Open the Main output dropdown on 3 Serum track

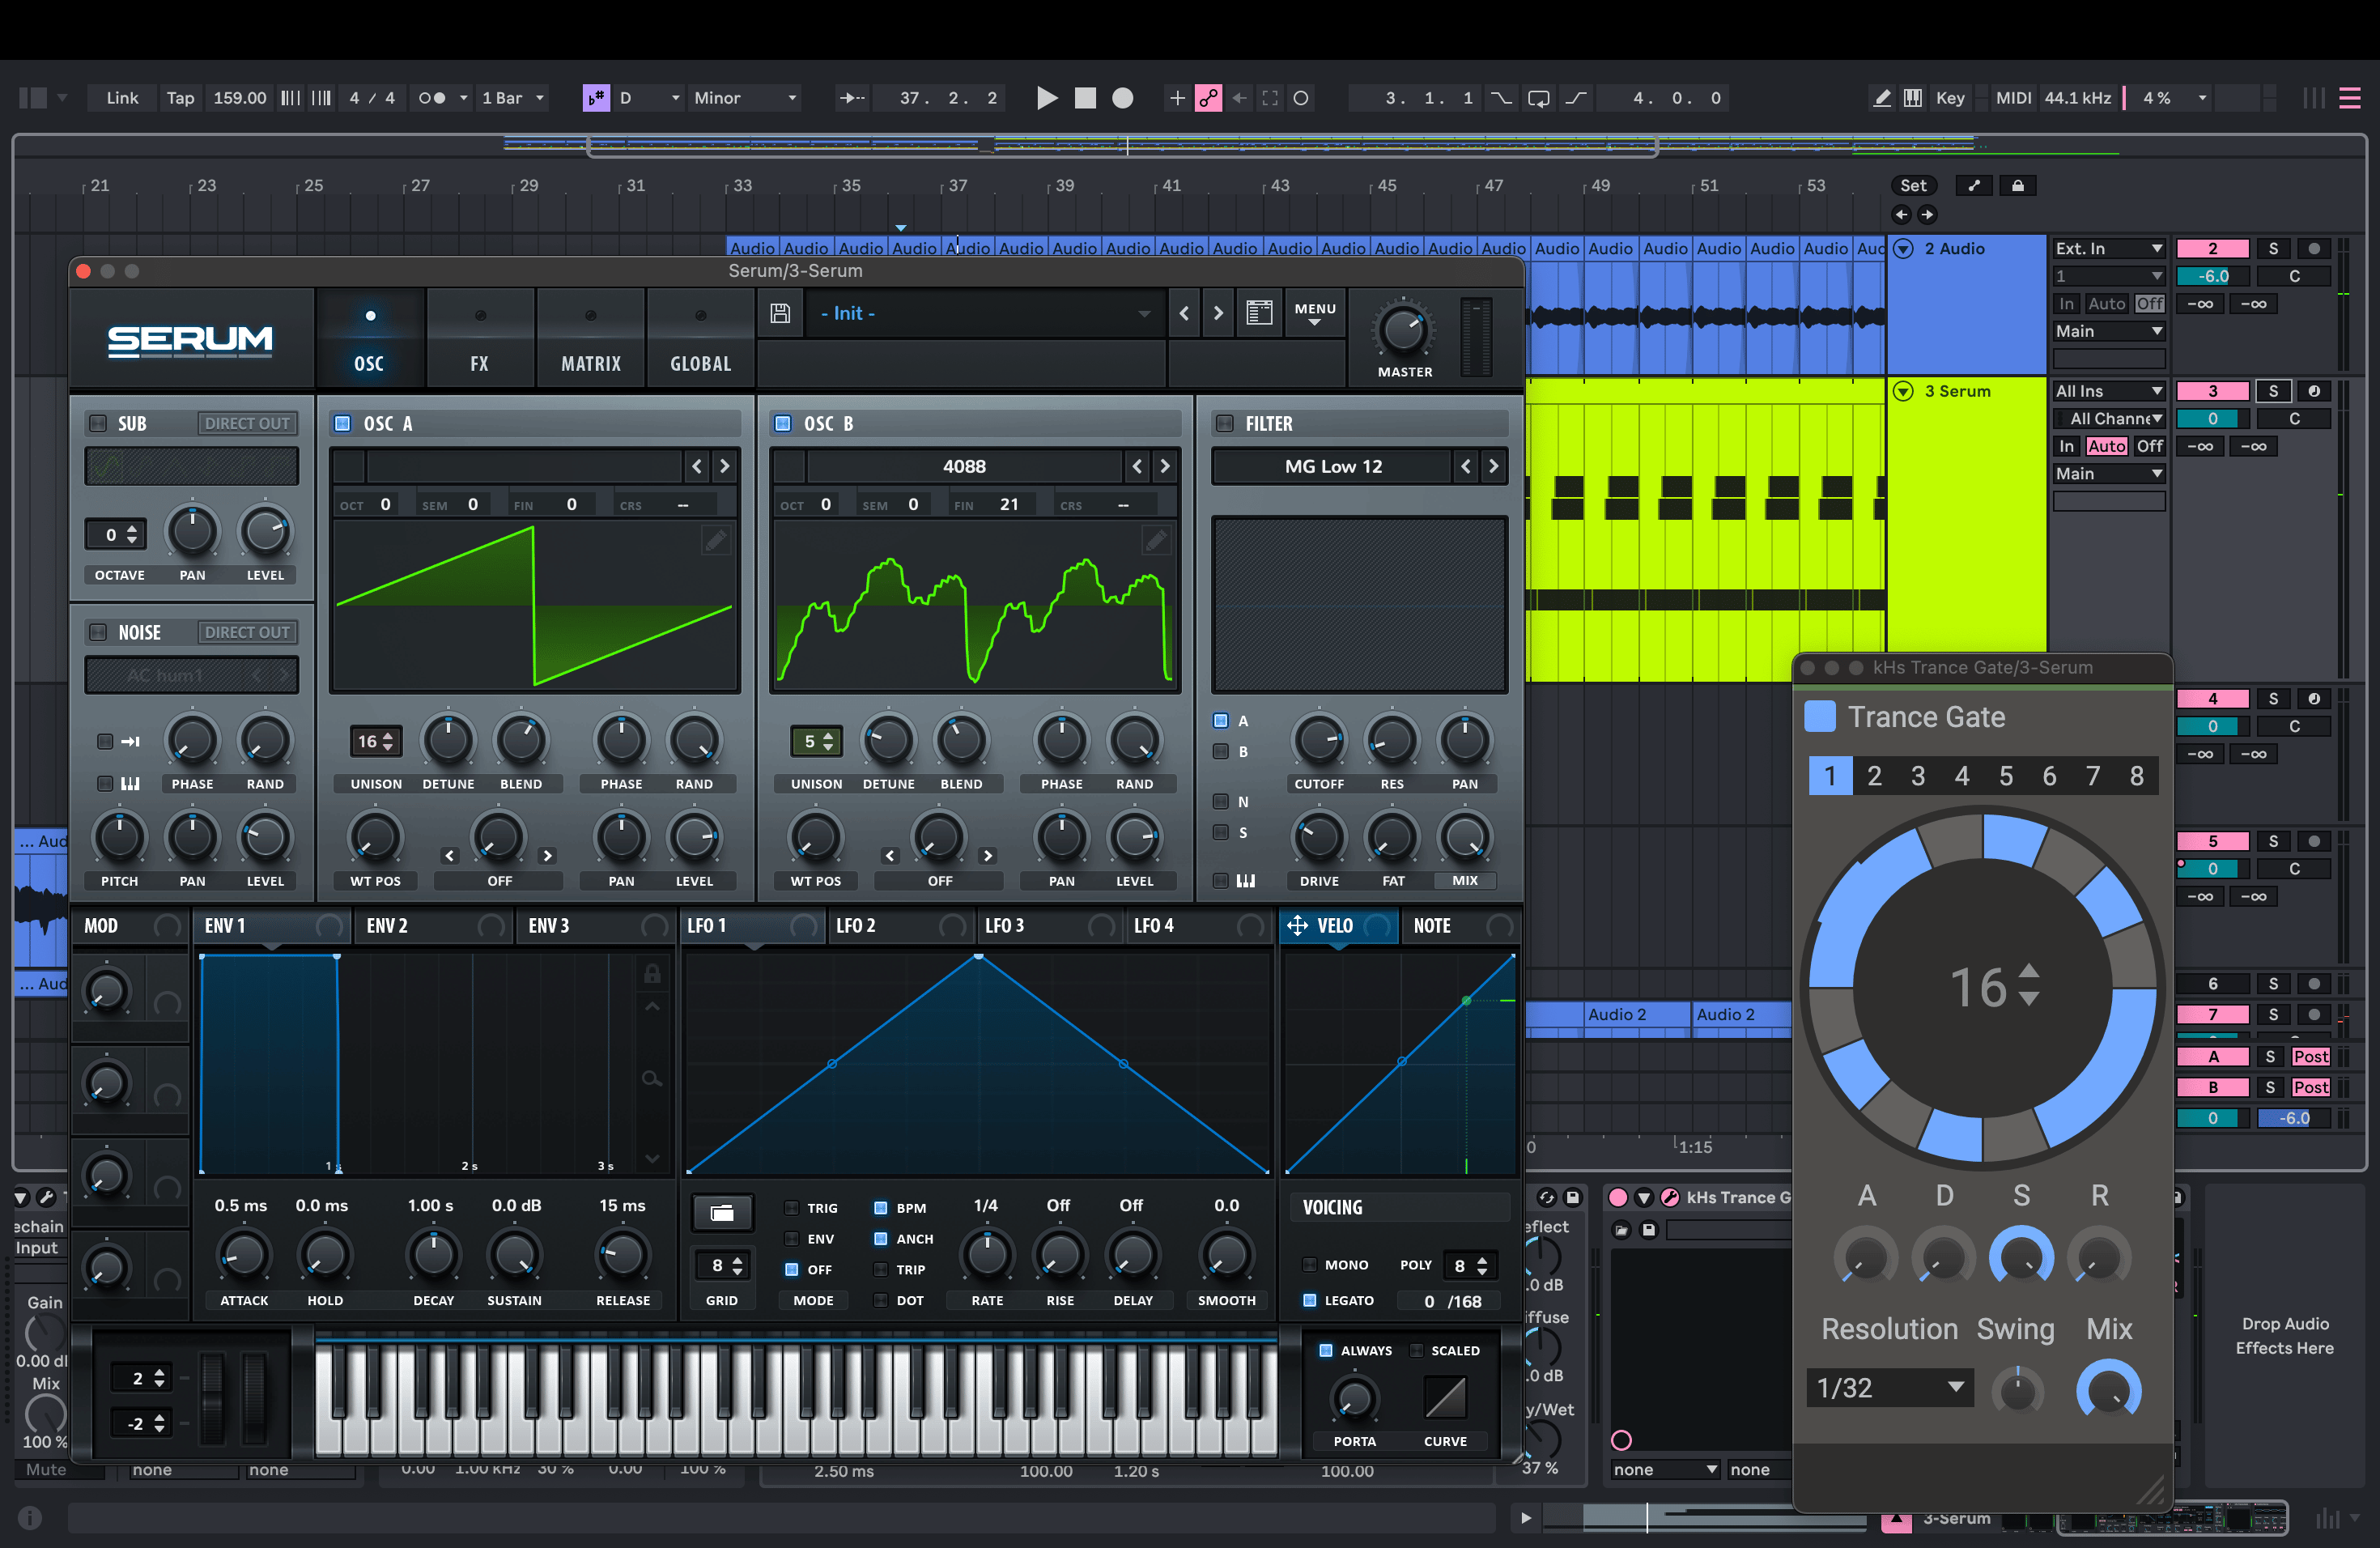[x=2109, y=474]
